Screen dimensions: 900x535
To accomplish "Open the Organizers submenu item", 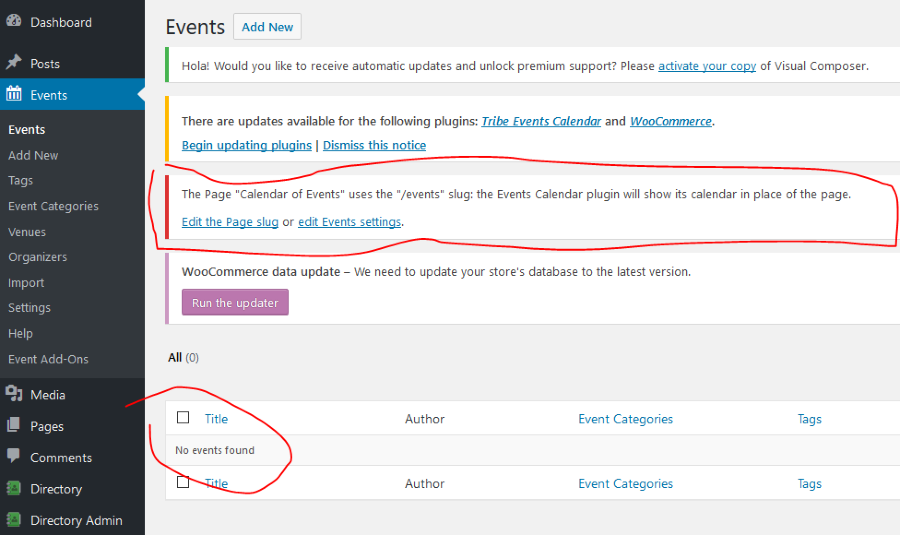I will [x=37, y=257].
